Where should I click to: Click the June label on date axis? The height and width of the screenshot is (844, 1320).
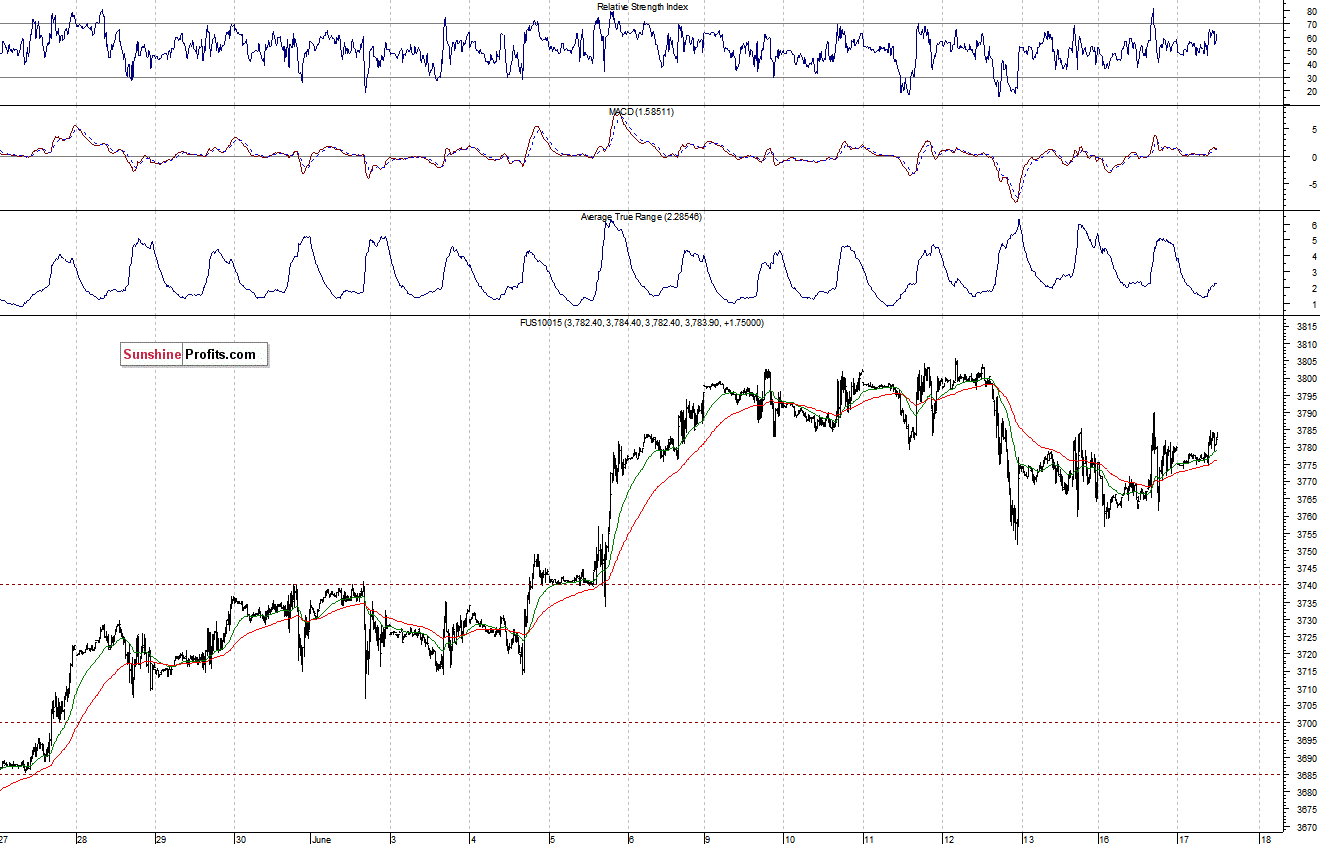(322, 838)
